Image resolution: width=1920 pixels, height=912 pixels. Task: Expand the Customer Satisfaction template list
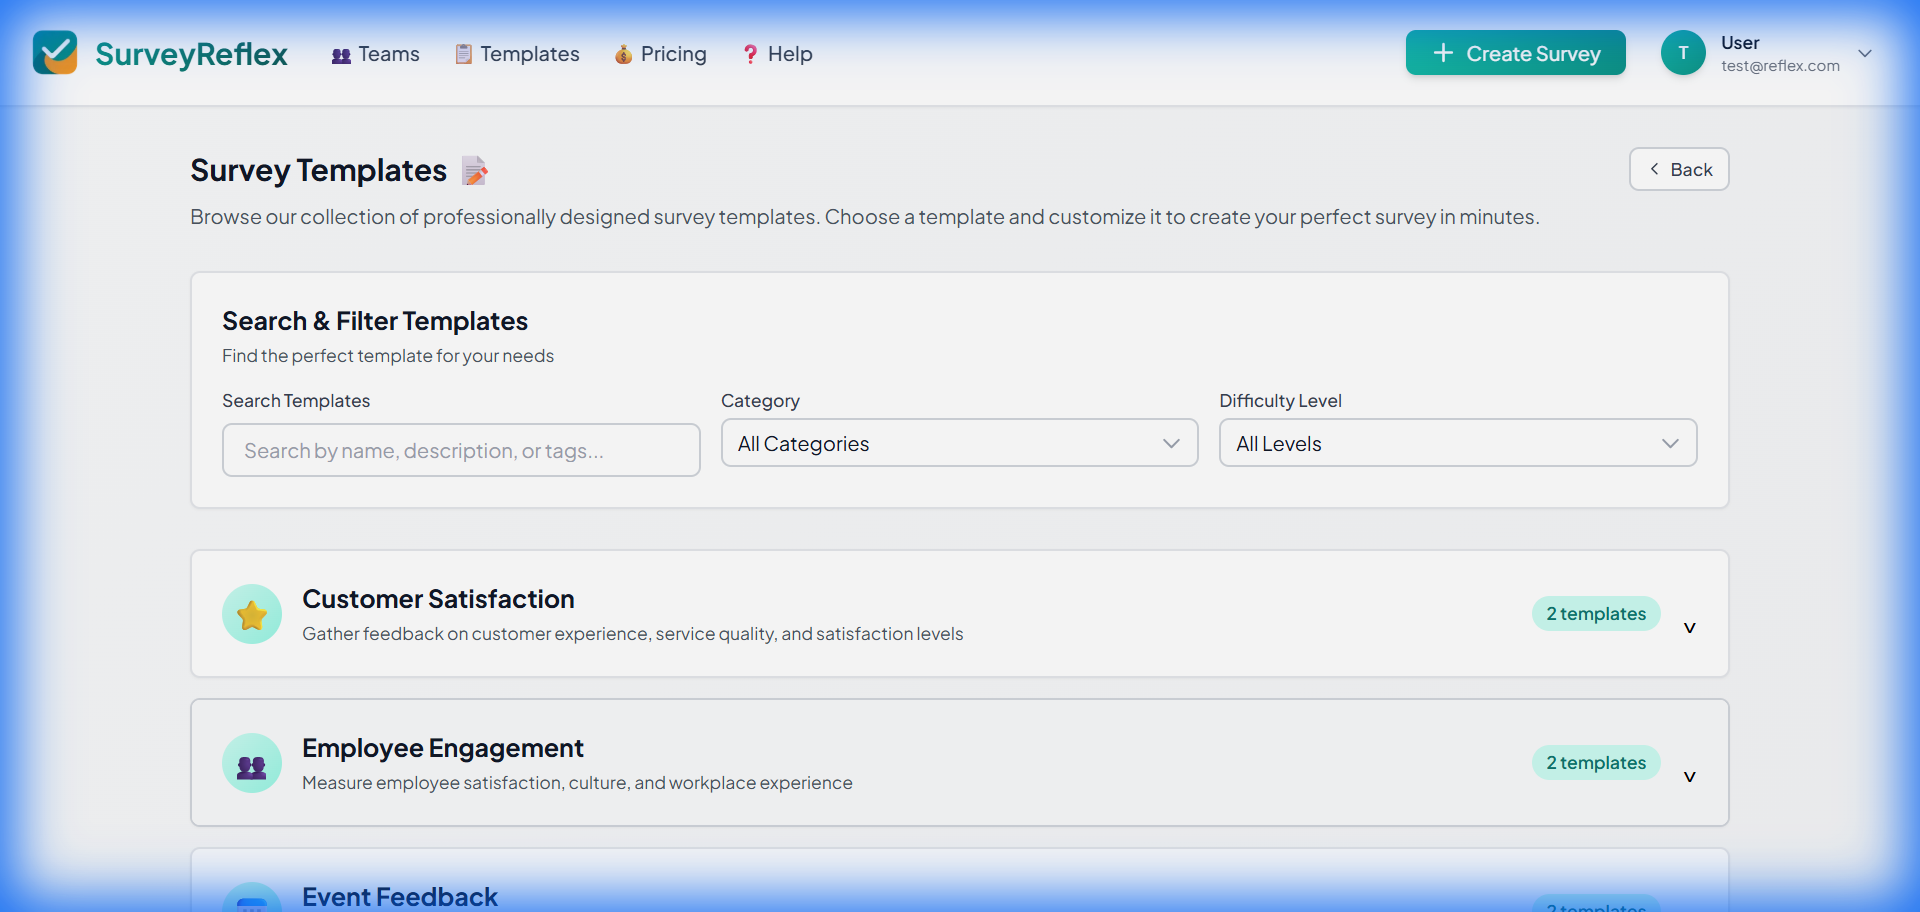click(x=1690, y=627)
